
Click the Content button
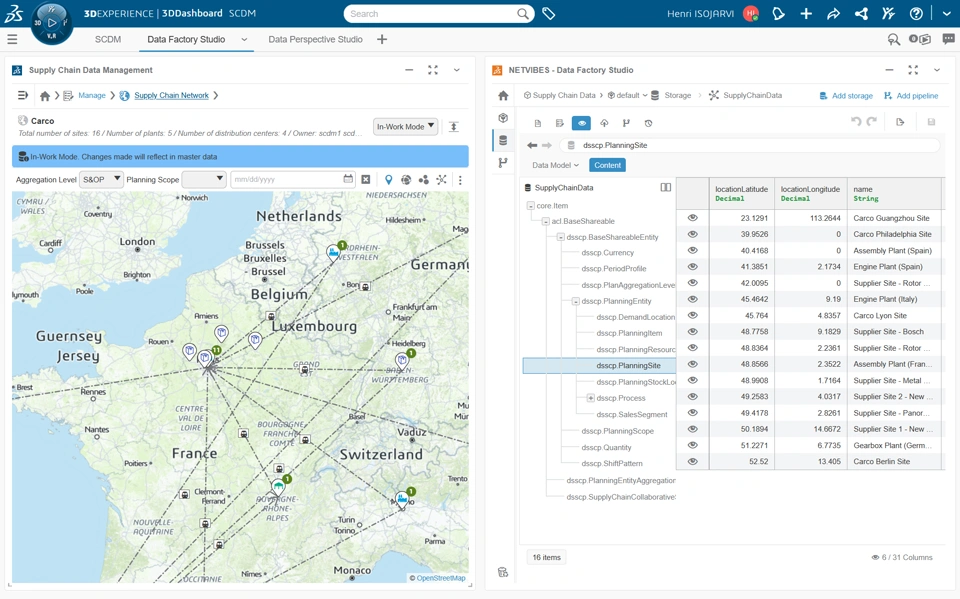(x=607, y=165)
